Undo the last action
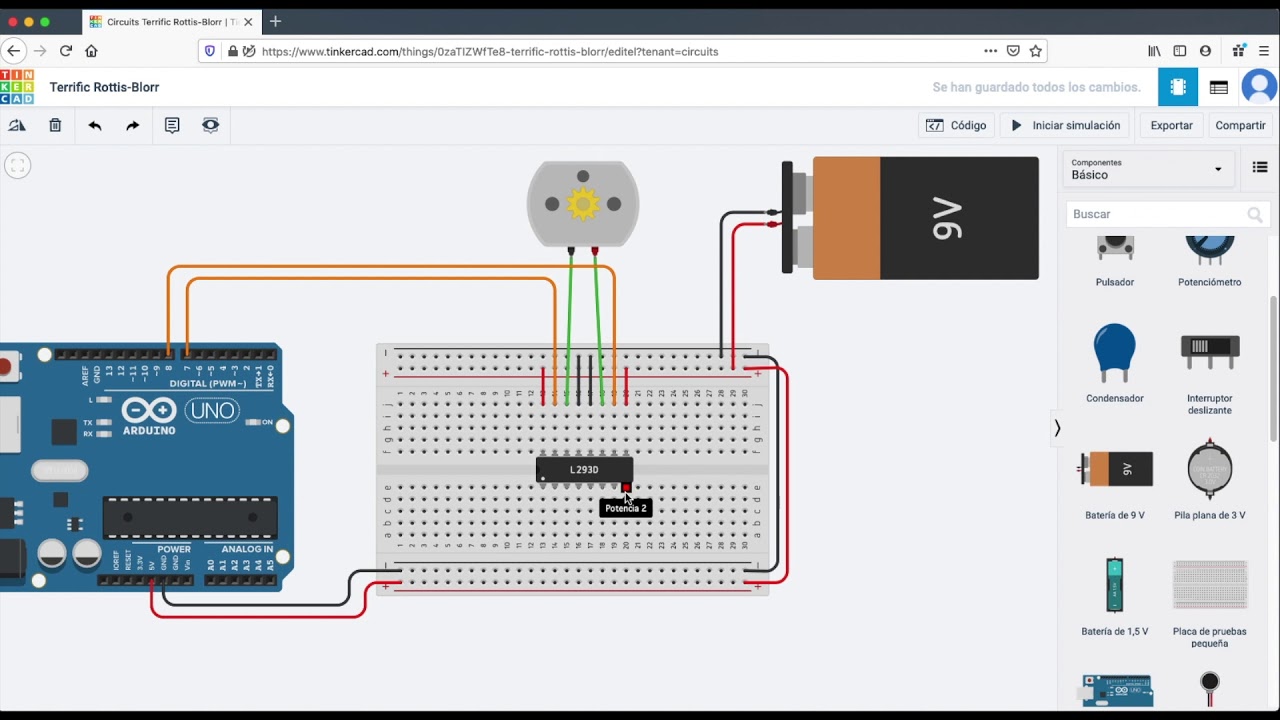The image size is (1280, 720). [x=95, y=125]
